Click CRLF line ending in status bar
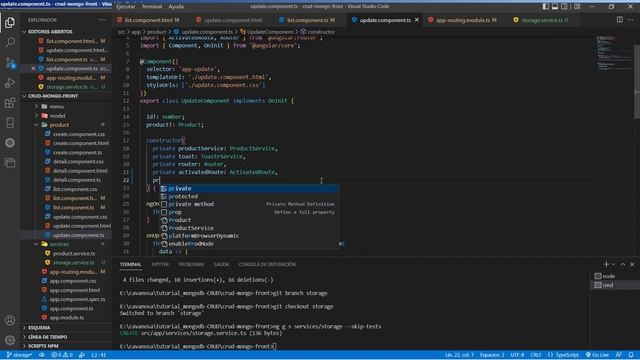The image size is (640, 360). 536,355
